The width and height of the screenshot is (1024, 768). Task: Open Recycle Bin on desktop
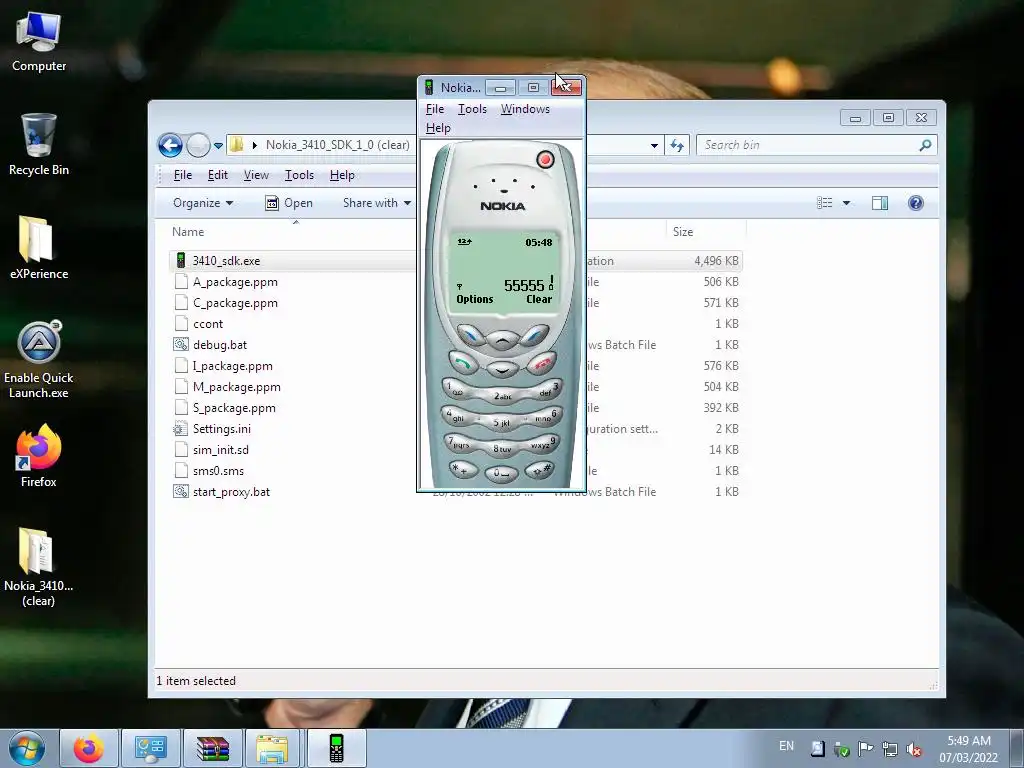39,144
